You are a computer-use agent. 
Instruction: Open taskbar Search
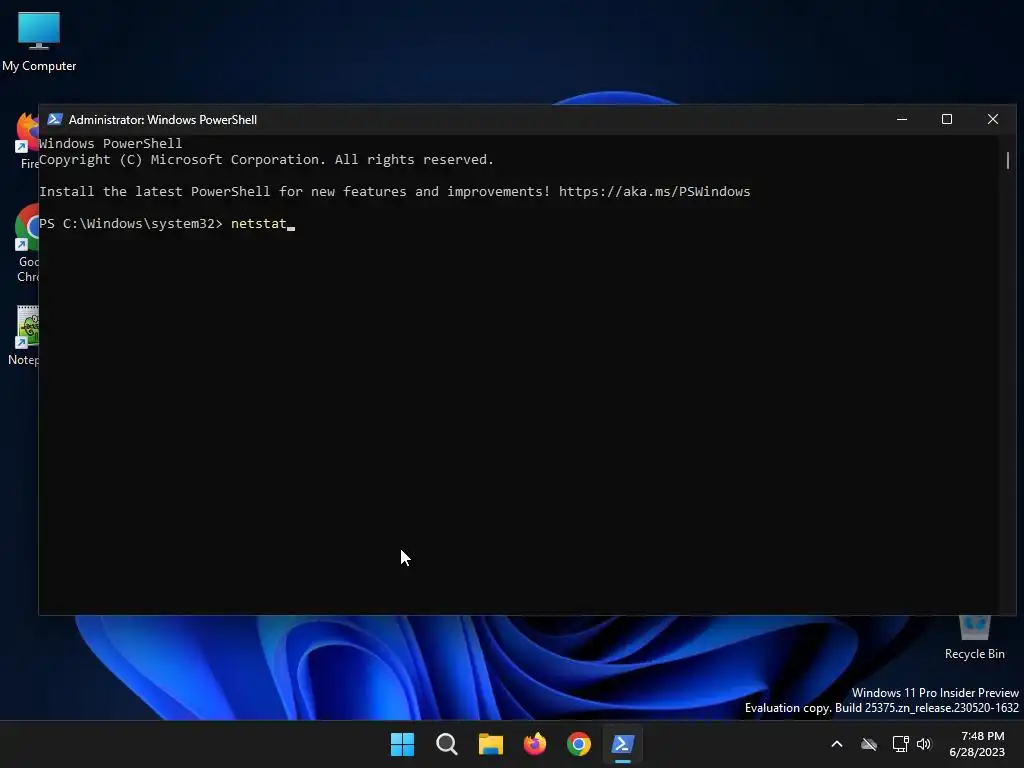tap(447, 744)
